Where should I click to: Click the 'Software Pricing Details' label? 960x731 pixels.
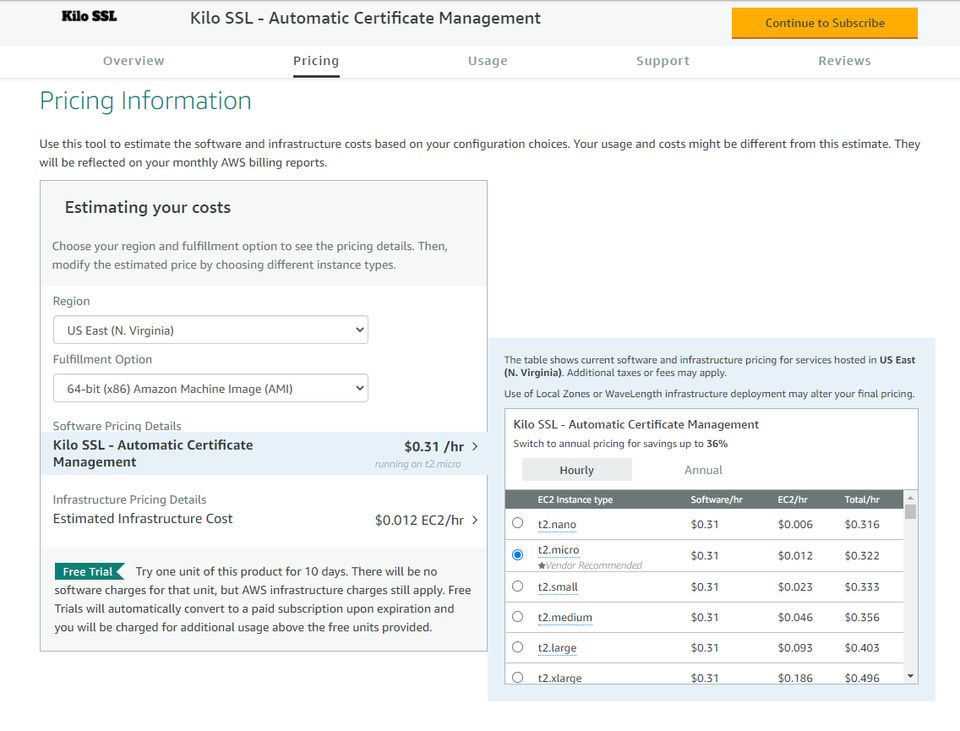tap(117, 425)
